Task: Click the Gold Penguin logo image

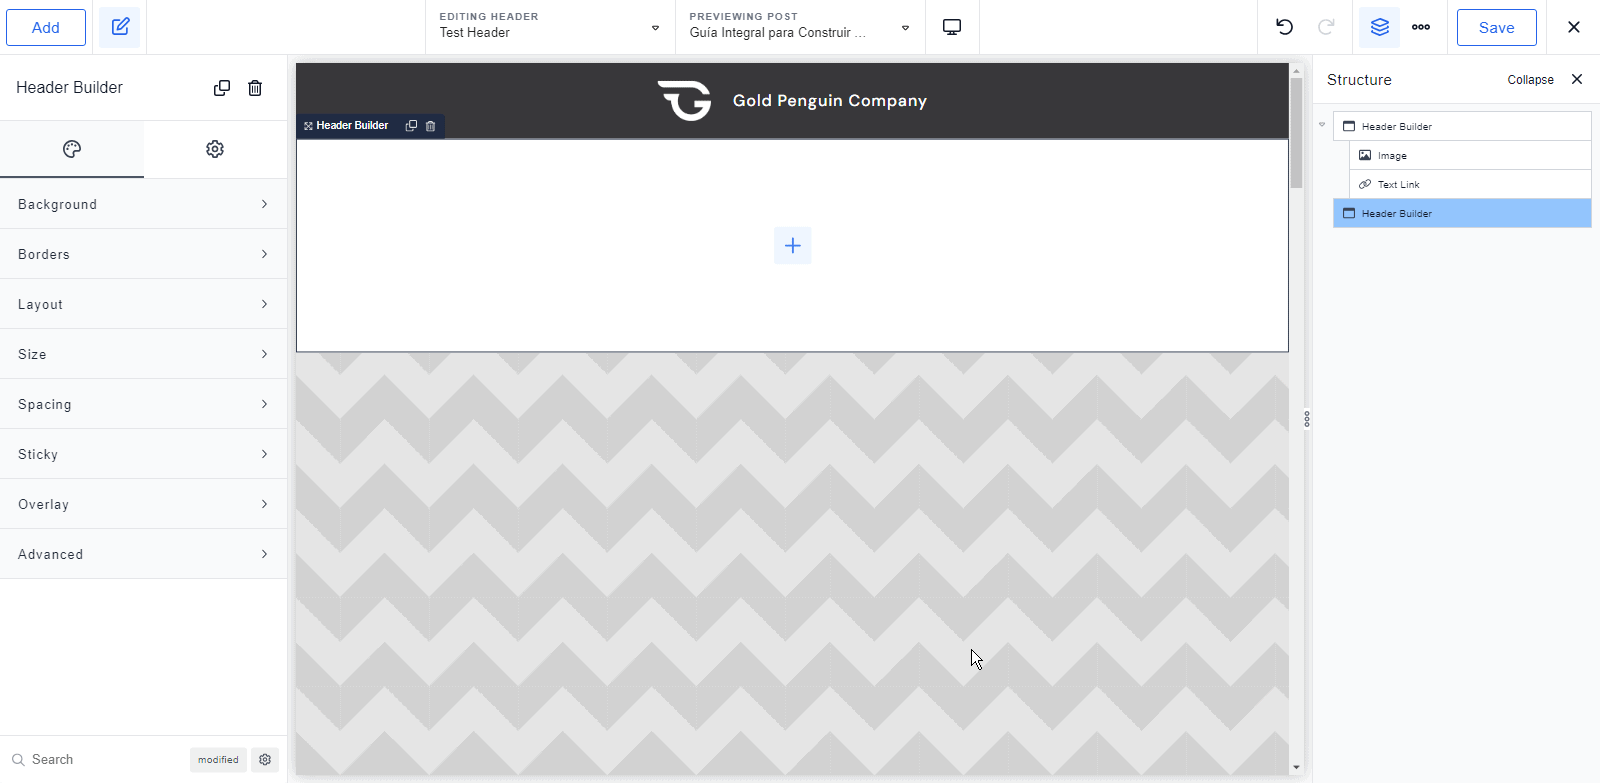Action: point(684,100)
